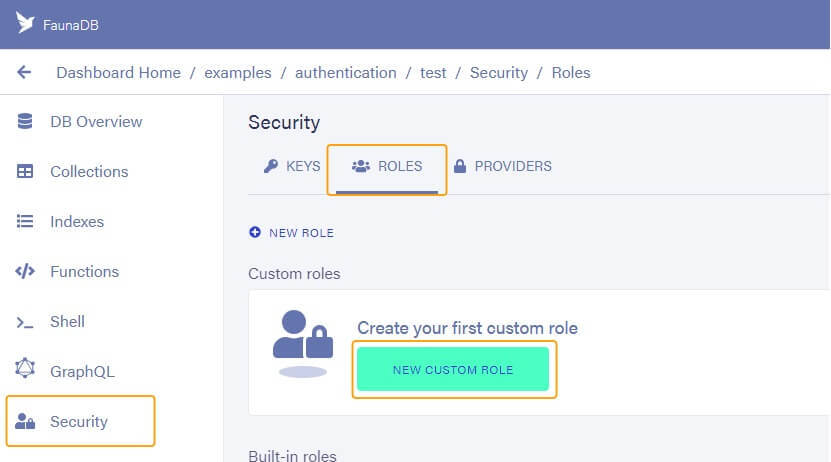Click the Security user-lock sidebar icon
The width and height of the screenshot is (831, 462).
26,422
